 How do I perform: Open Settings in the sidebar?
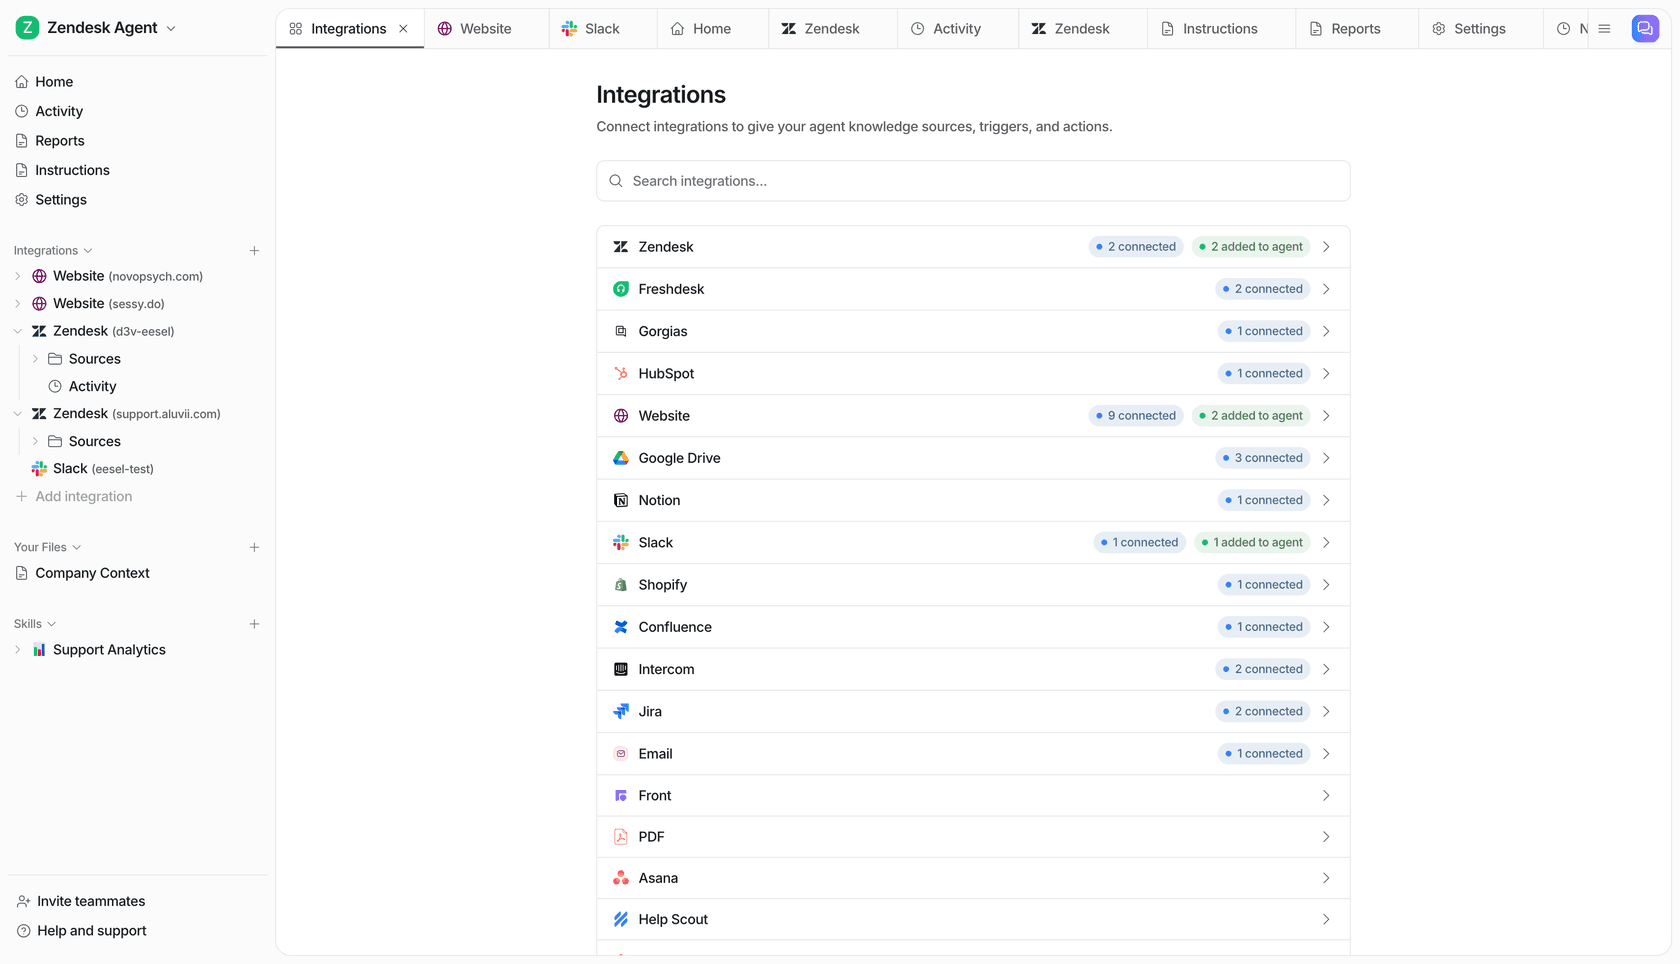pyautogui.click(x=61, y=200)
